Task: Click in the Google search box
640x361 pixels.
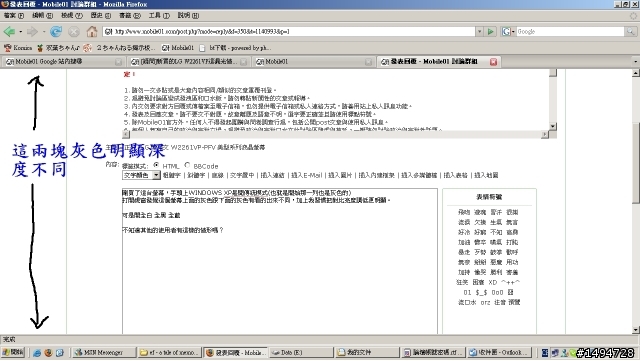Action: 570,31
